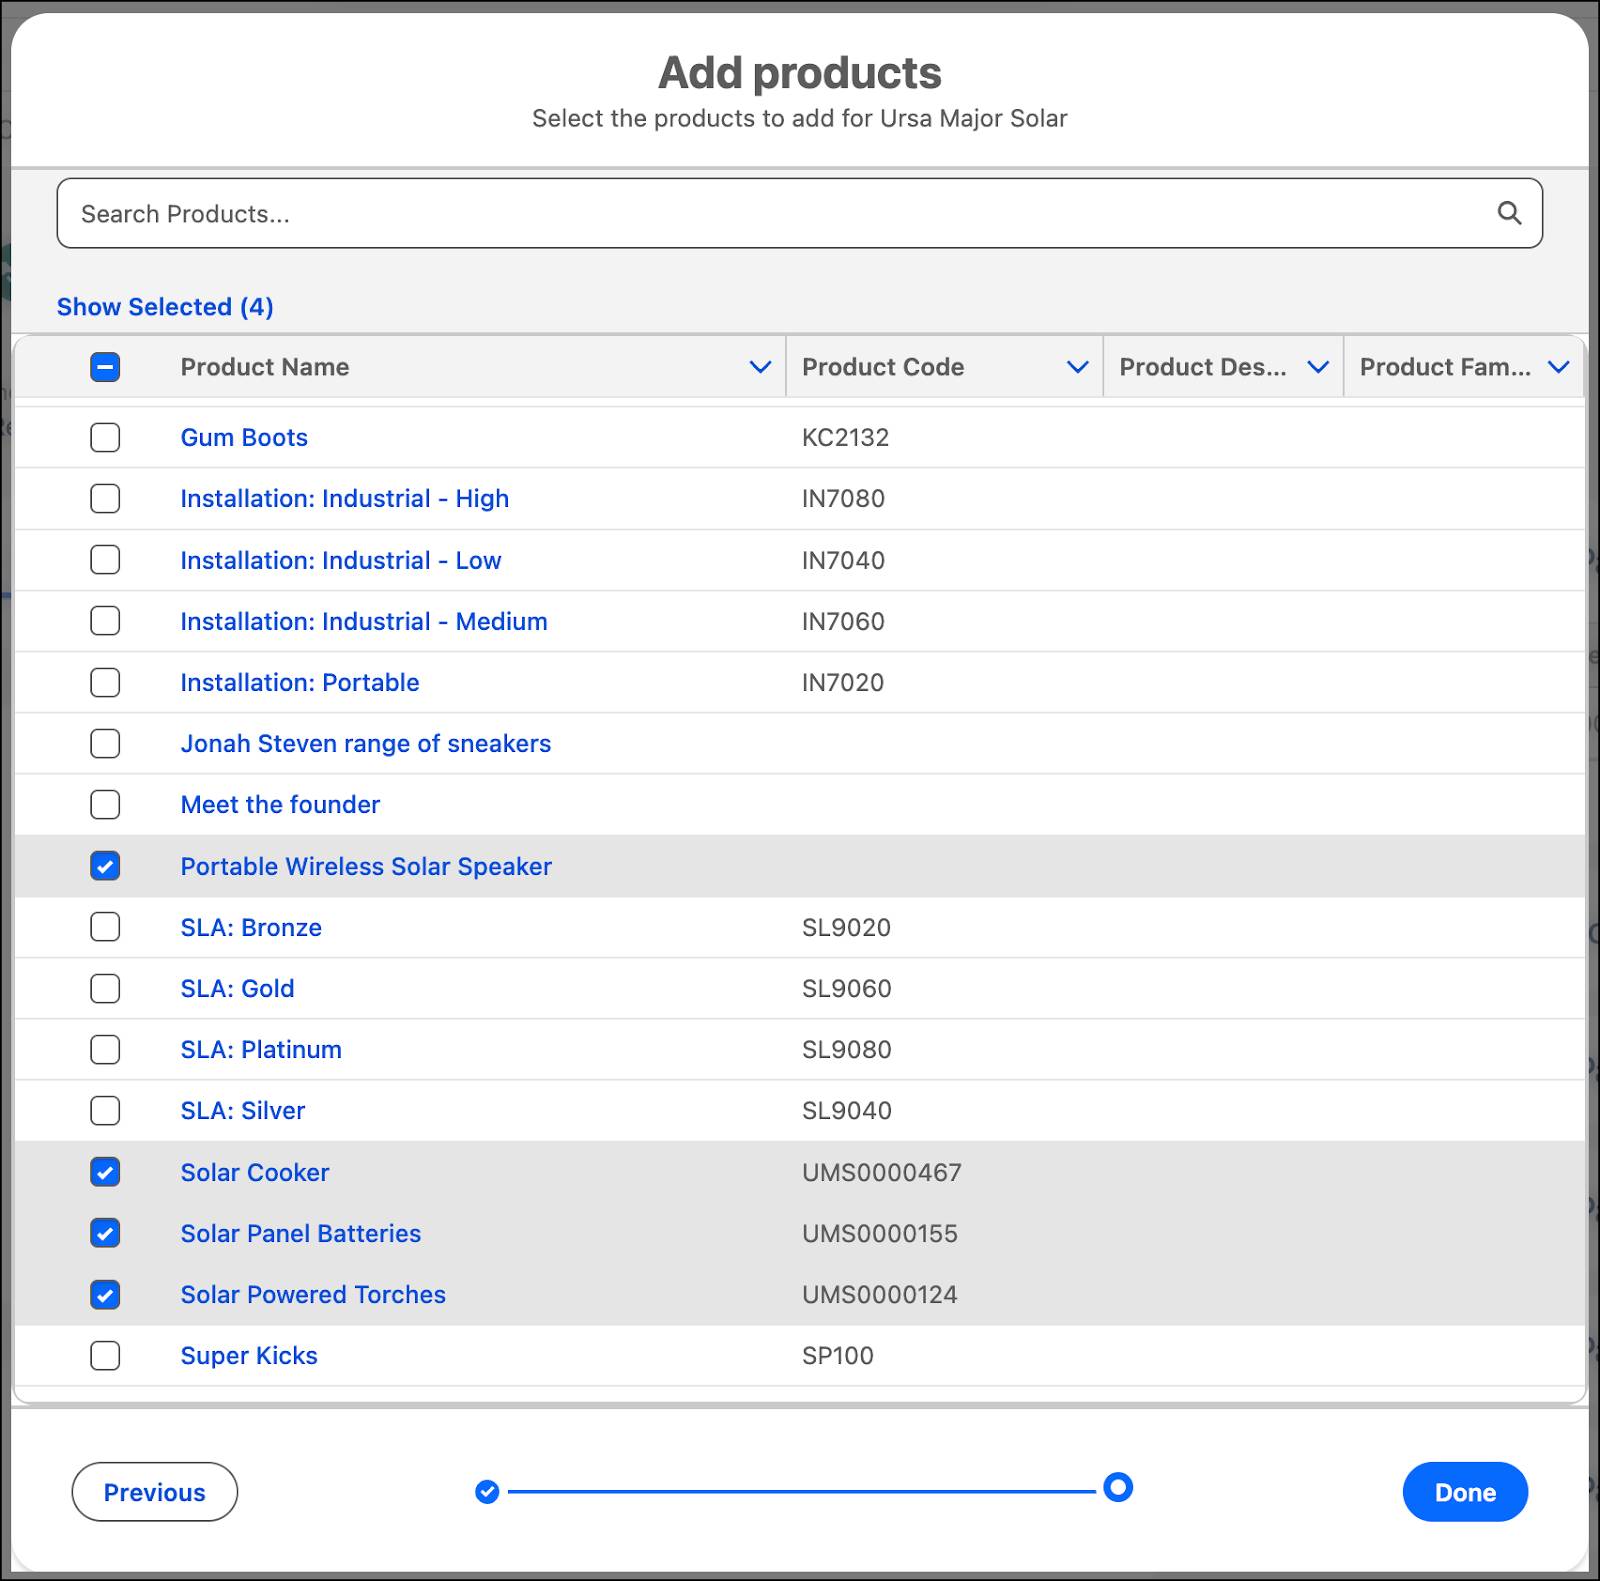Toggle the select-all header checkbox
The image size is (1600, 1581).
click(105, 367)
